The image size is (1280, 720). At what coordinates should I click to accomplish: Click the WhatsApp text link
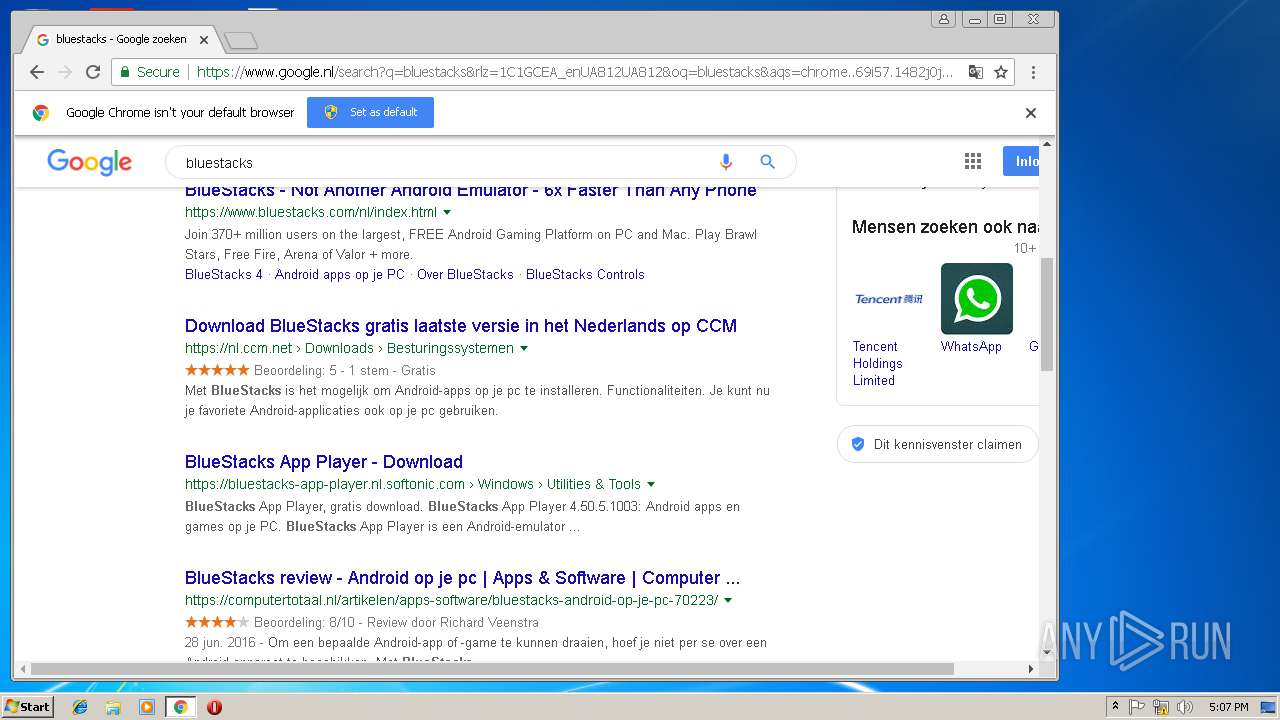(971, 346)
